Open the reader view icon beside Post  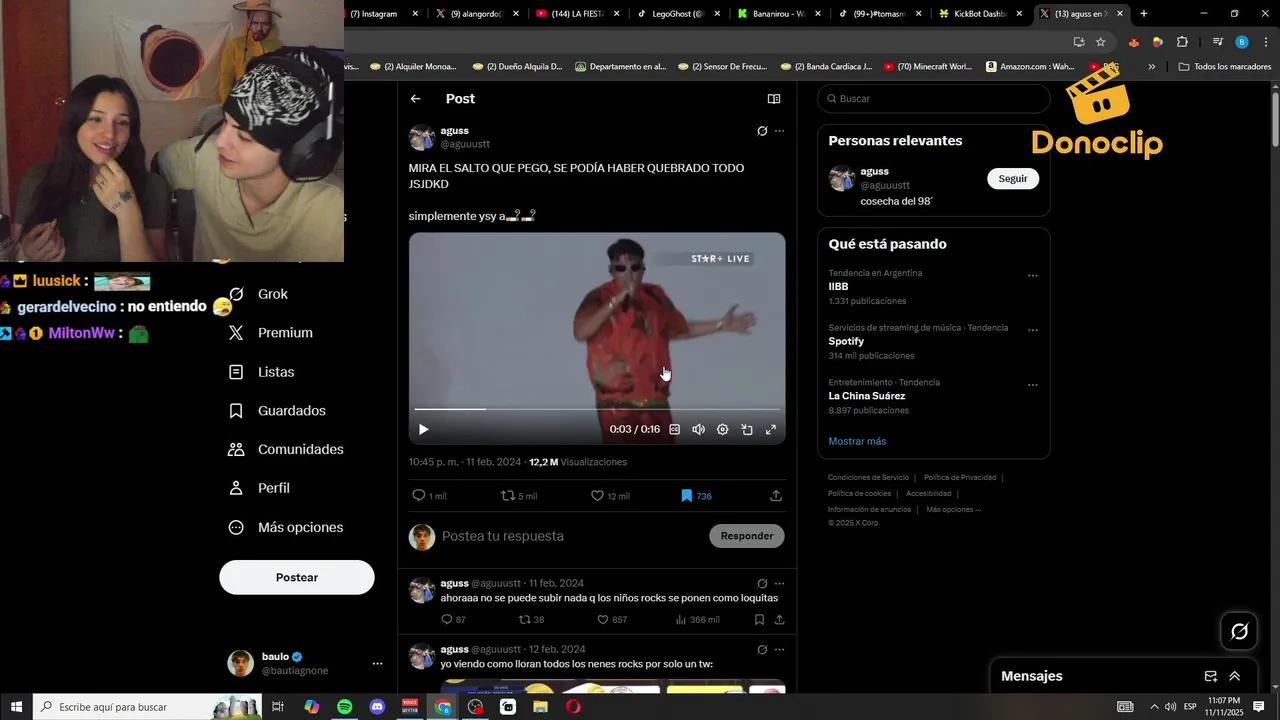coord(773,99)
